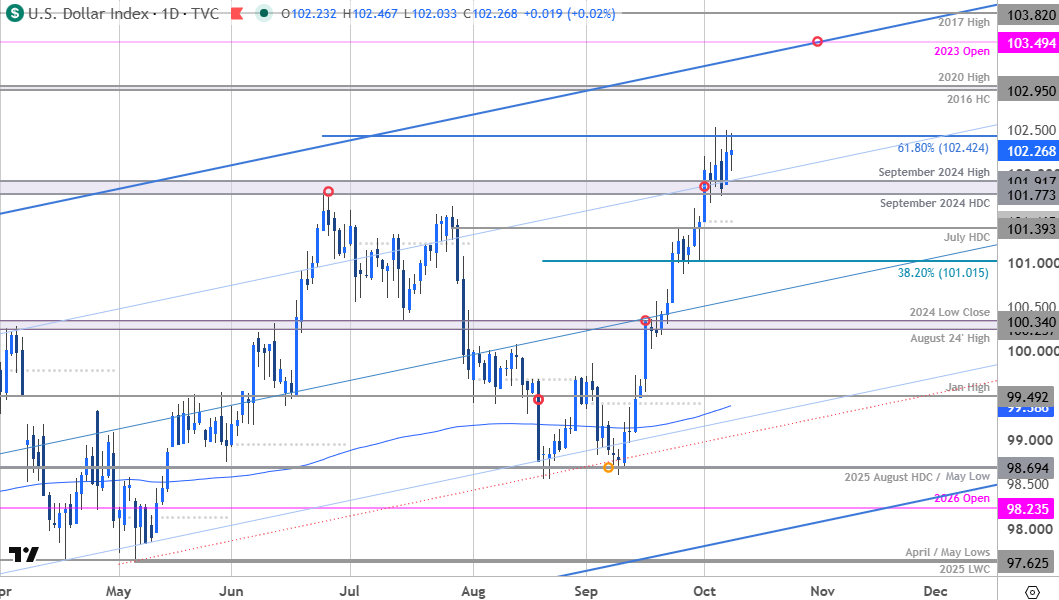The image size is (1059, 600).
Task: Click the close value C102.268
Action: click(x=490, y=14)
